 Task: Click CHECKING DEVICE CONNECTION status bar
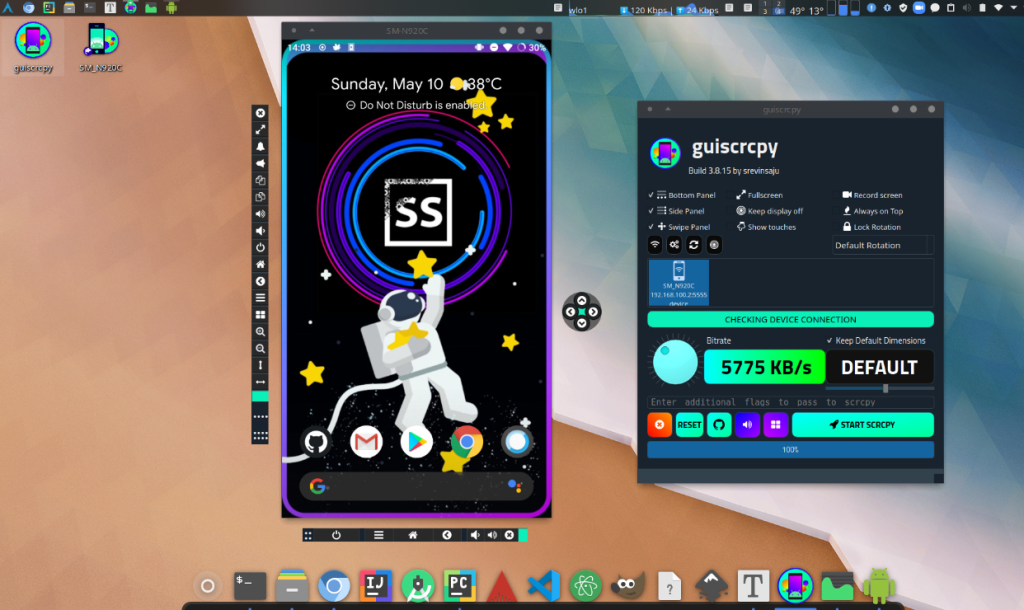(x=790, y=319)
